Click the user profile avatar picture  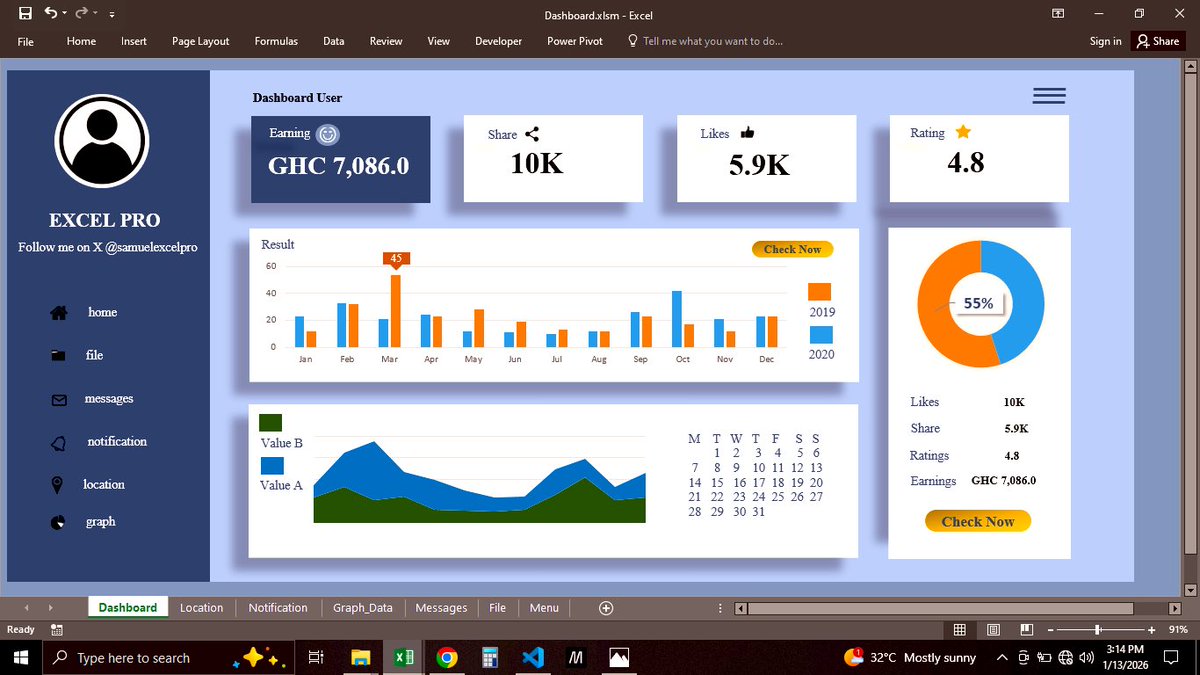(102, 141)
